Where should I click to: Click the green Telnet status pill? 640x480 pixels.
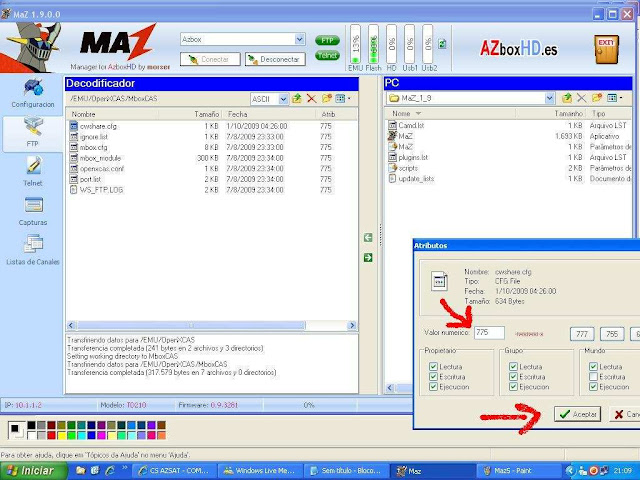pyautogui.click(x=327, y=55)
